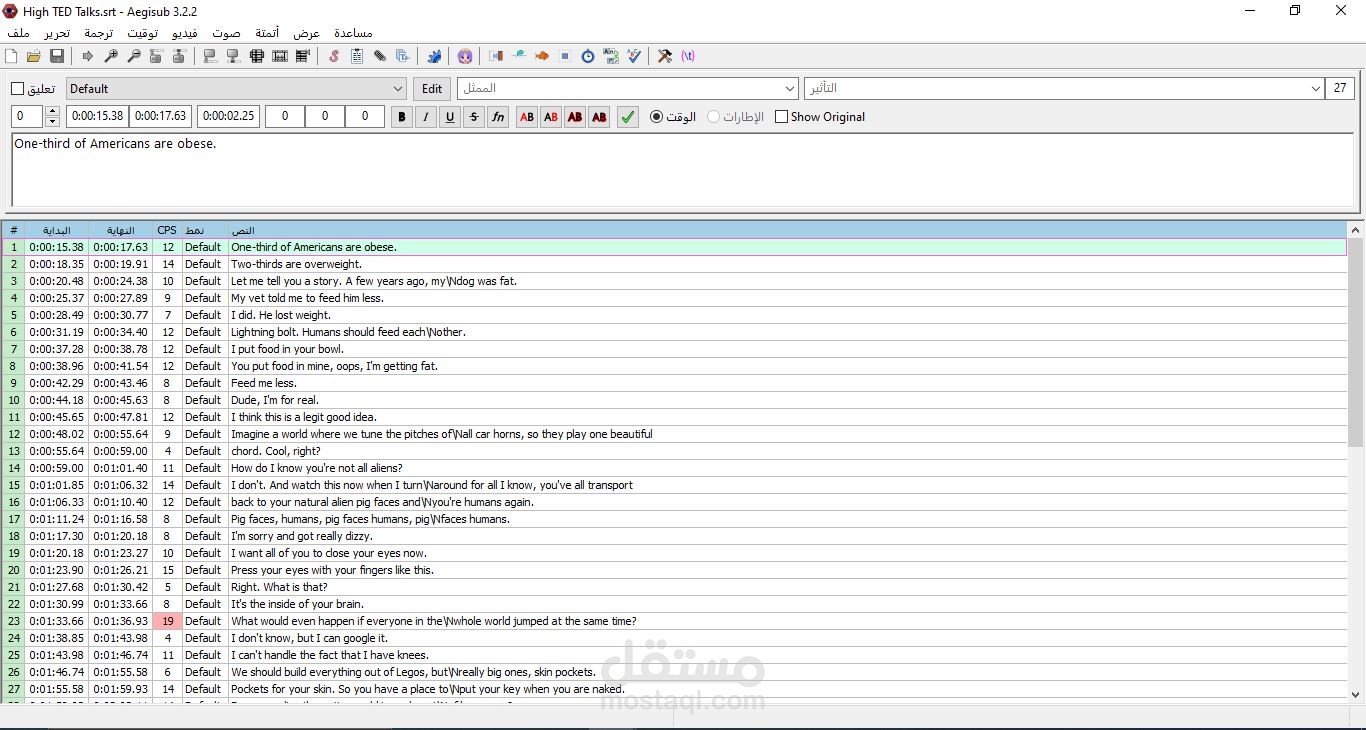Open Attachments paperclip icon
The height and width of the screenshot is (730, 1366).
point(380,56)
